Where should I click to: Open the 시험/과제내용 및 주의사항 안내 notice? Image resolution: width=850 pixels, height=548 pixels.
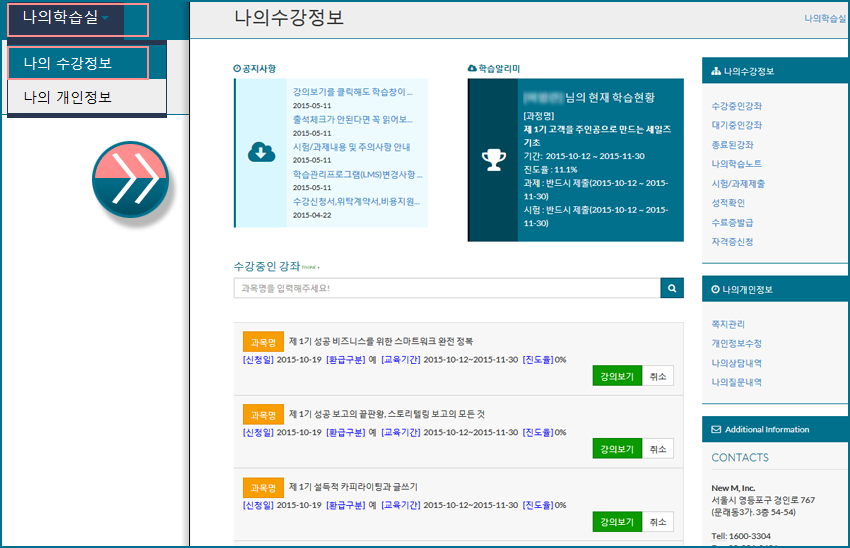tap(352, 147)
